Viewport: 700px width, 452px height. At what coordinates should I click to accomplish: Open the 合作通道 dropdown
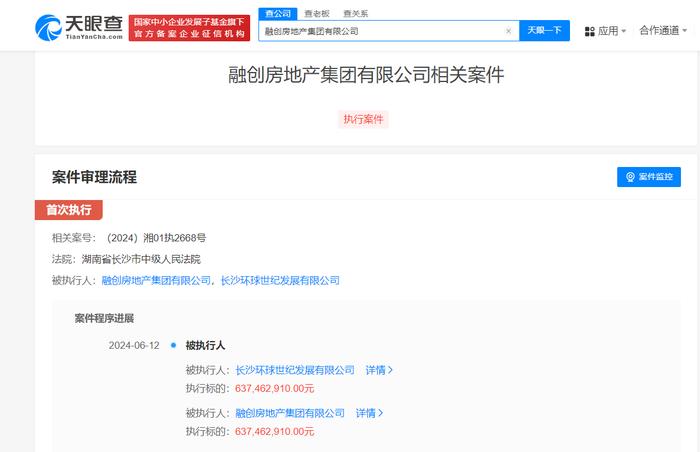tap(663, 30)
